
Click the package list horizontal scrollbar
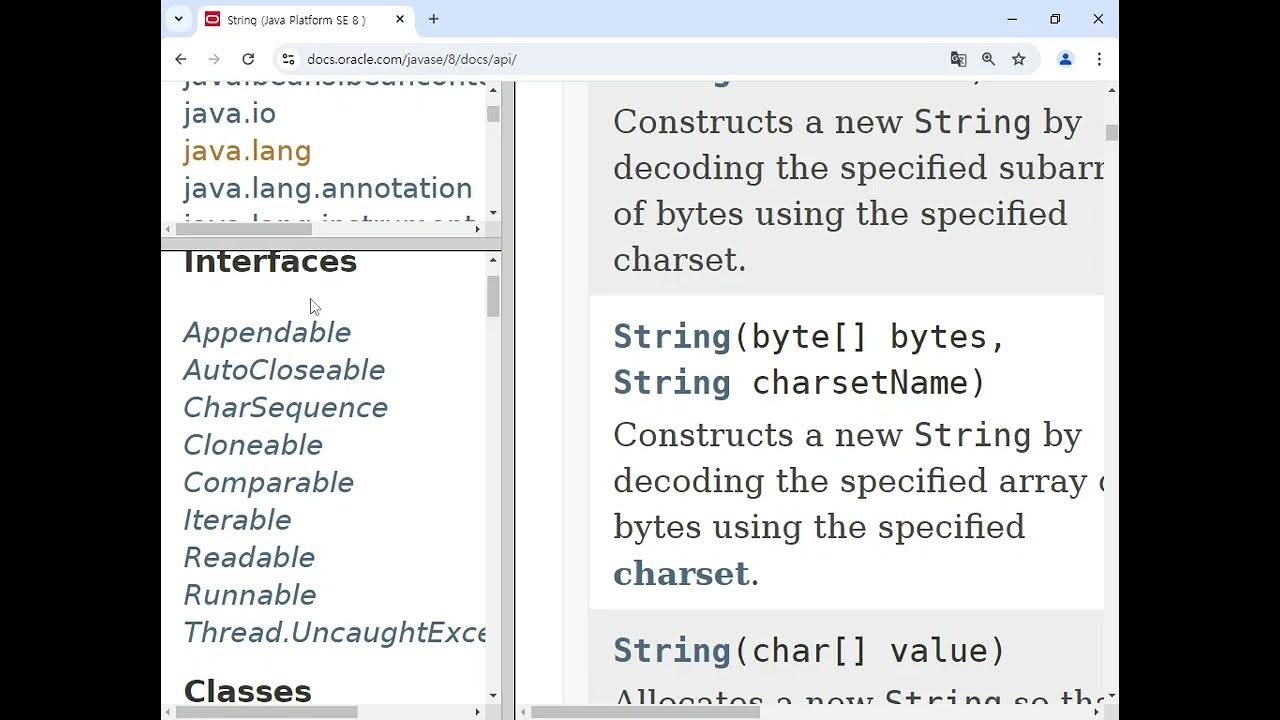245,229
